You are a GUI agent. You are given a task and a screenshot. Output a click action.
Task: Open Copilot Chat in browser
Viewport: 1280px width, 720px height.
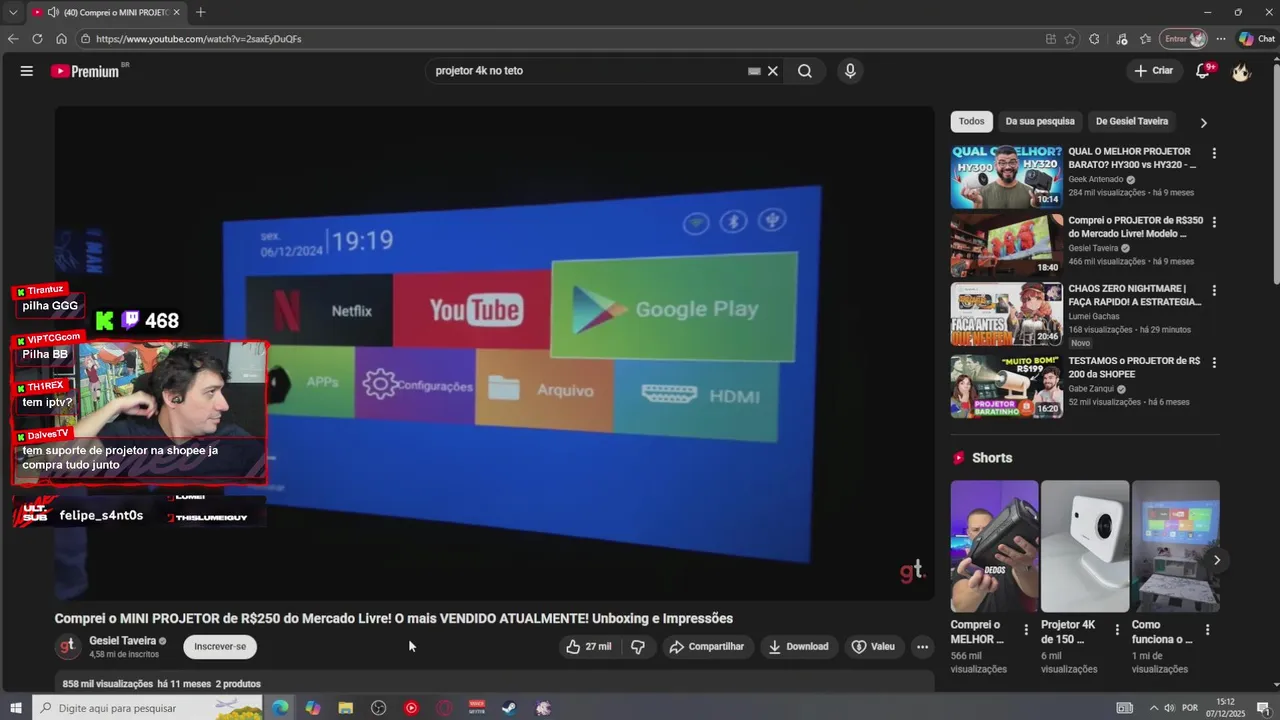tap(1257, 39)
